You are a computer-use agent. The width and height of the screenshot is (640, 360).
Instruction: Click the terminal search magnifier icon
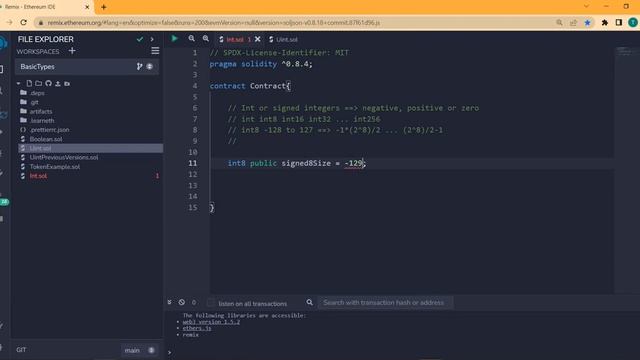pyautogui.click(x=309, y=302)
